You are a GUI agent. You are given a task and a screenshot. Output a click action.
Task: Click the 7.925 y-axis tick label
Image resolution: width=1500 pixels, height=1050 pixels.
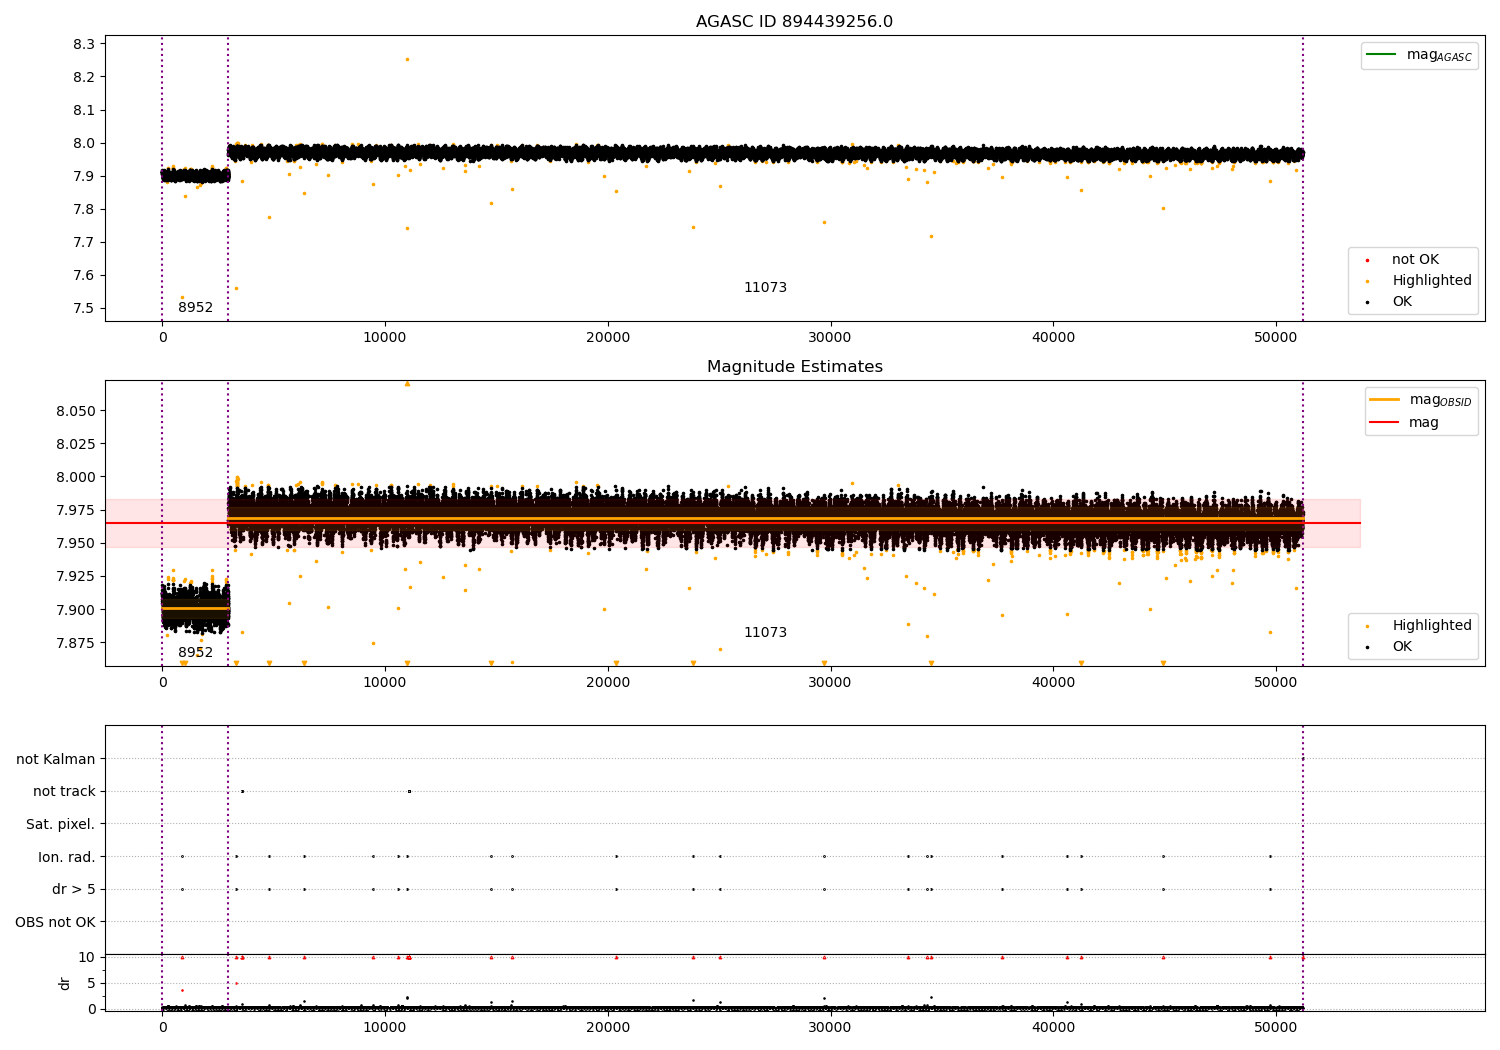tap(76, 576)
